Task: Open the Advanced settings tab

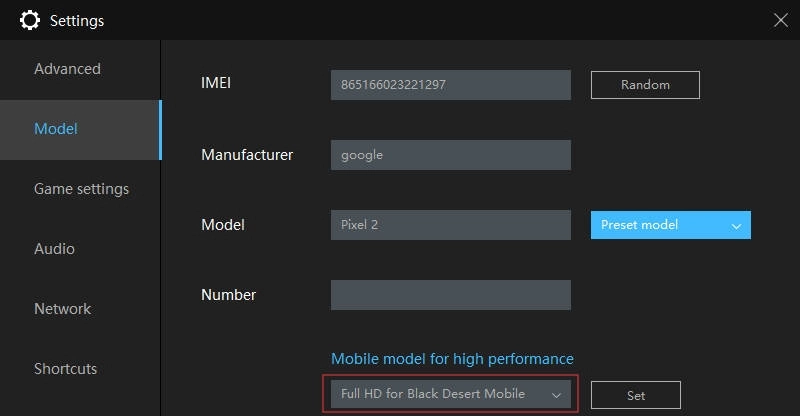Action: click(67, 69)
